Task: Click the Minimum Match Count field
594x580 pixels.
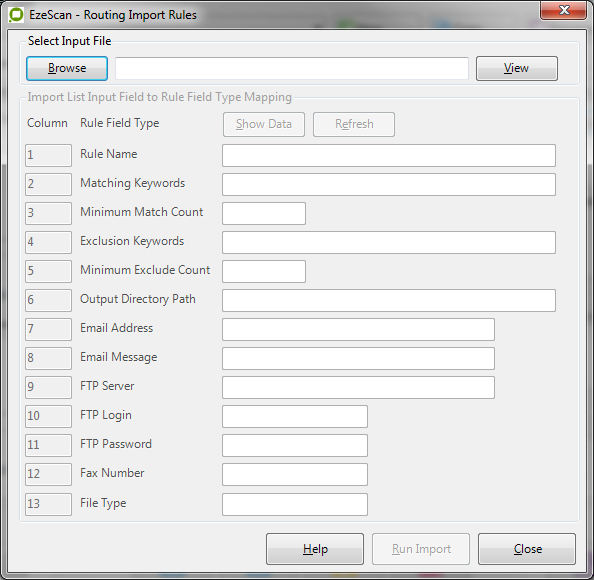Action: pos(264,213)
